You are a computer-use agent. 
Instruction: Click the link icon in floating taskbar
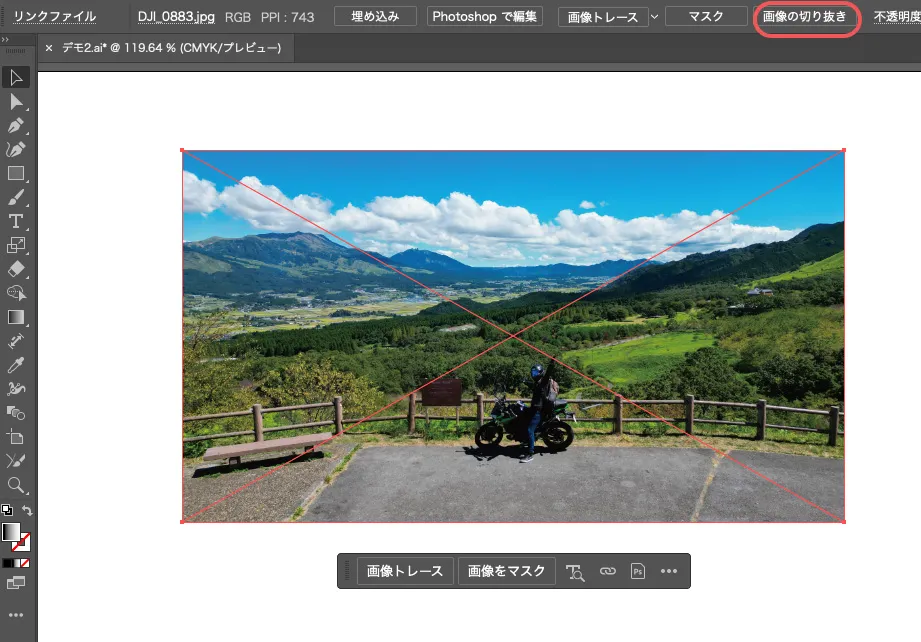[x=607, y=571]
